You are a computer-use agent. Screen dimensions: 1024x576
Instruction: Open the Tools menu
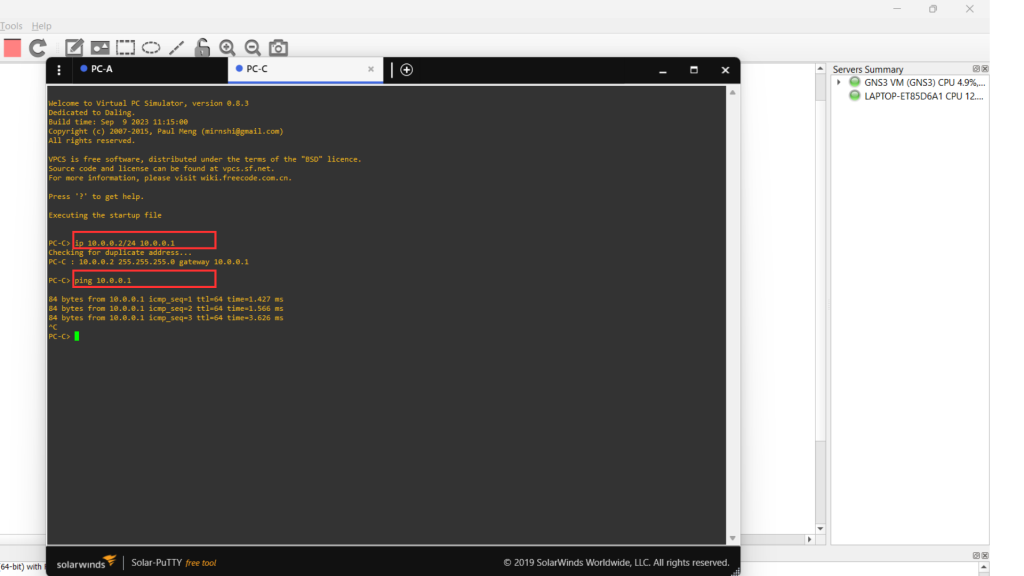point(11,26)
